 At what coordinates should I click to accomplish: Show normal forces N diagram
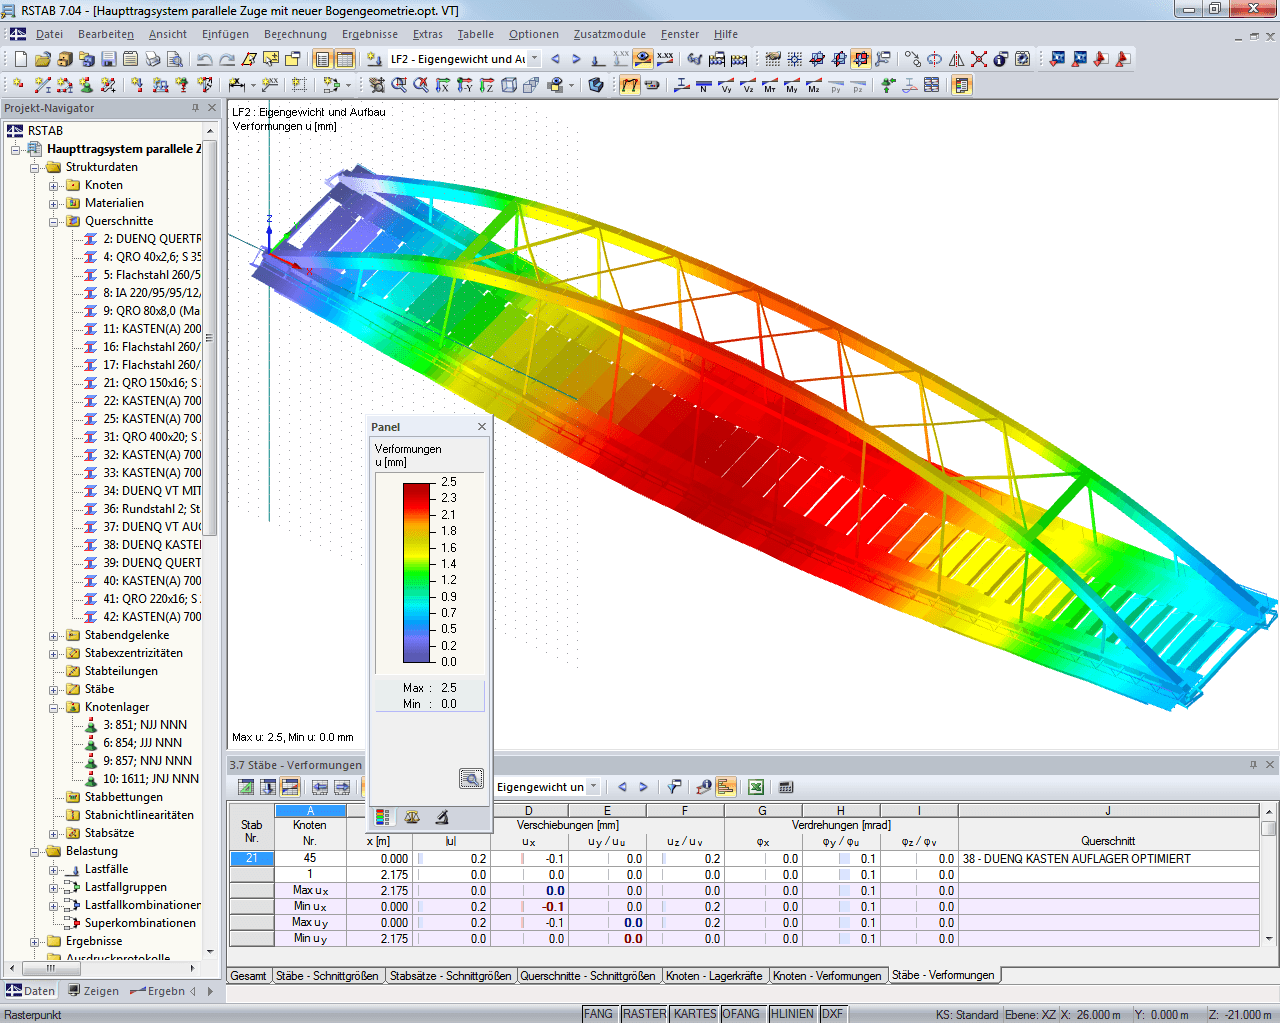click(x=704, y=85)
